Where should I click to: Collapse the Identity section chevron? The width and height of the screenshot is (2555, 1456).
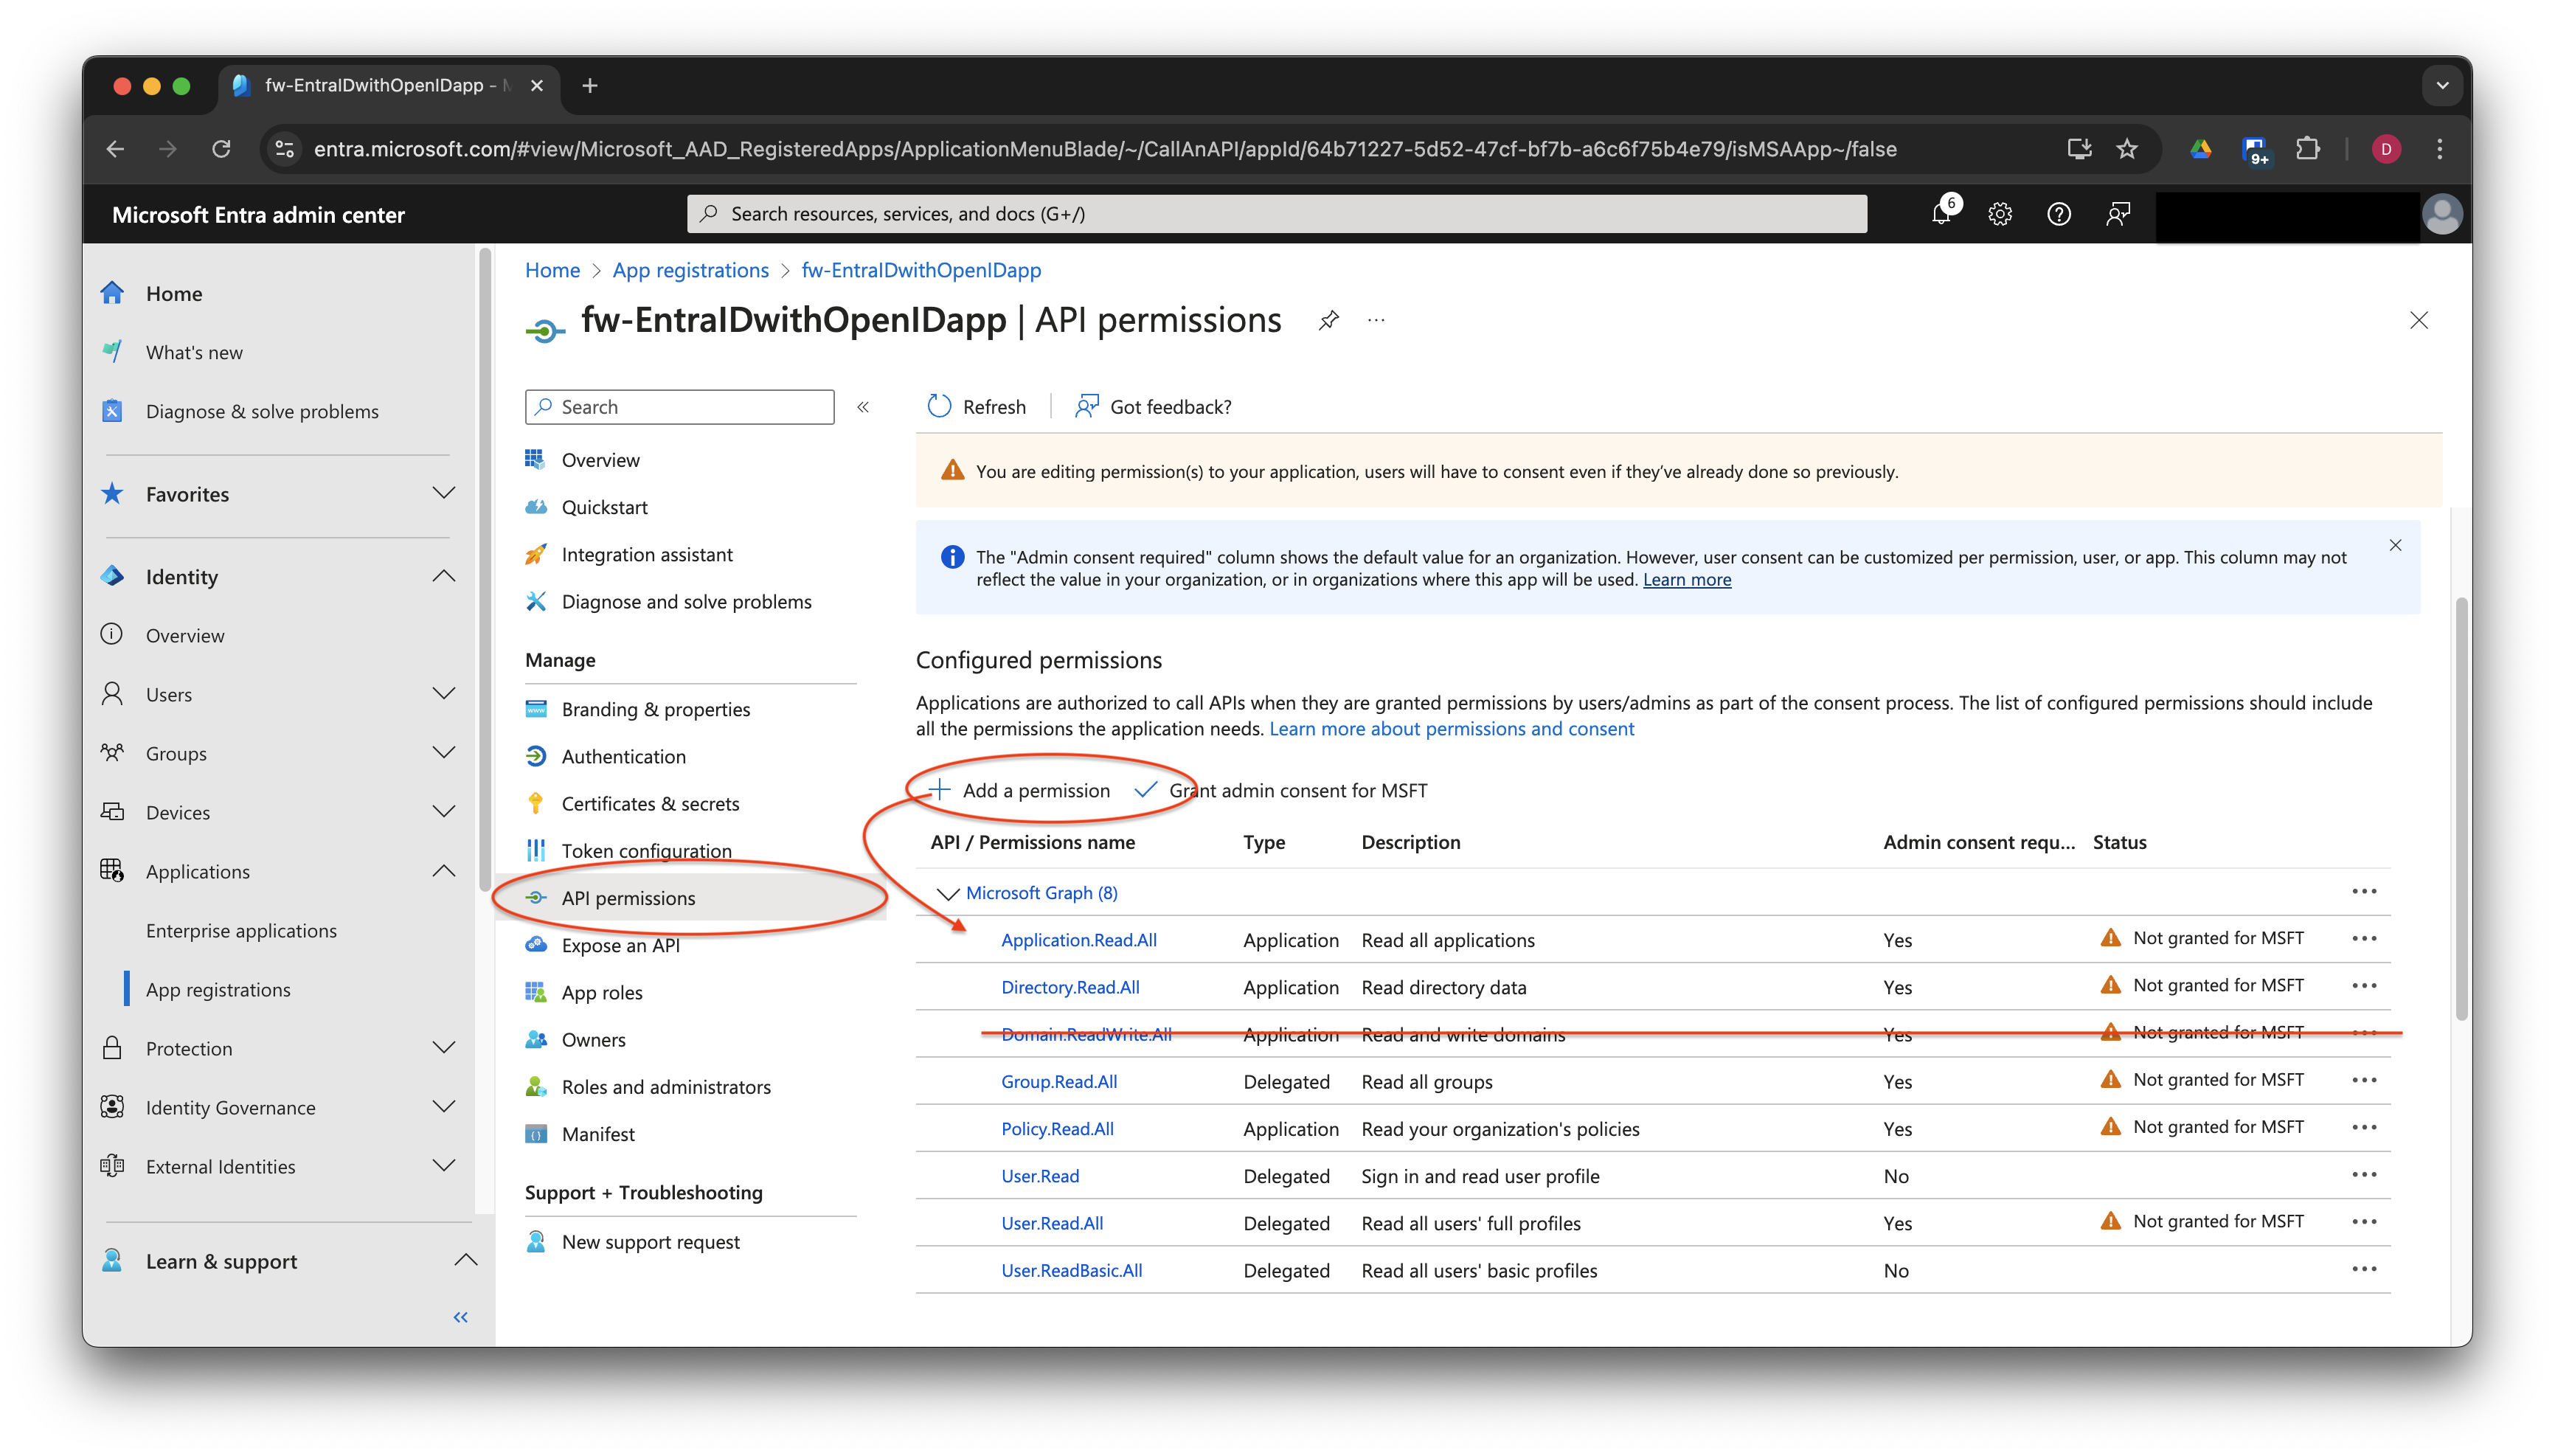444,576
